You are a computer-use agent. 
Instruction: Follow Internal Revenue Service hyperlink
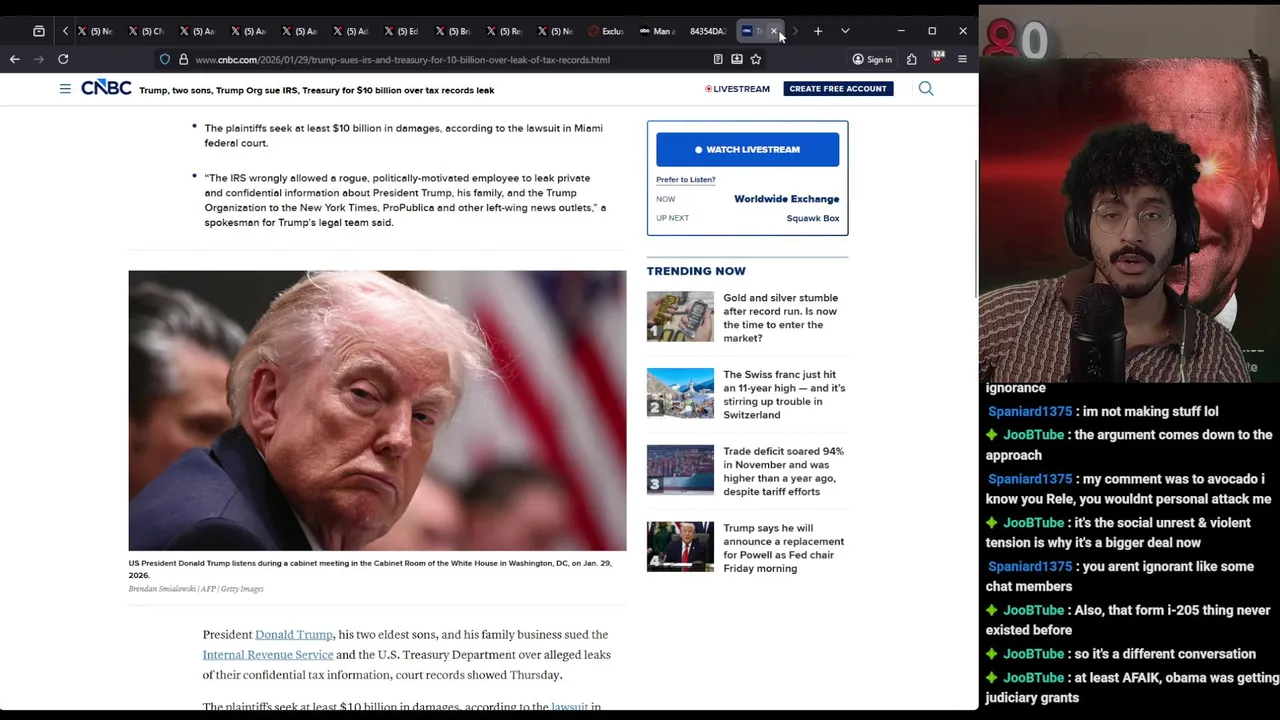pyautogui.click(x=268, y=654)
